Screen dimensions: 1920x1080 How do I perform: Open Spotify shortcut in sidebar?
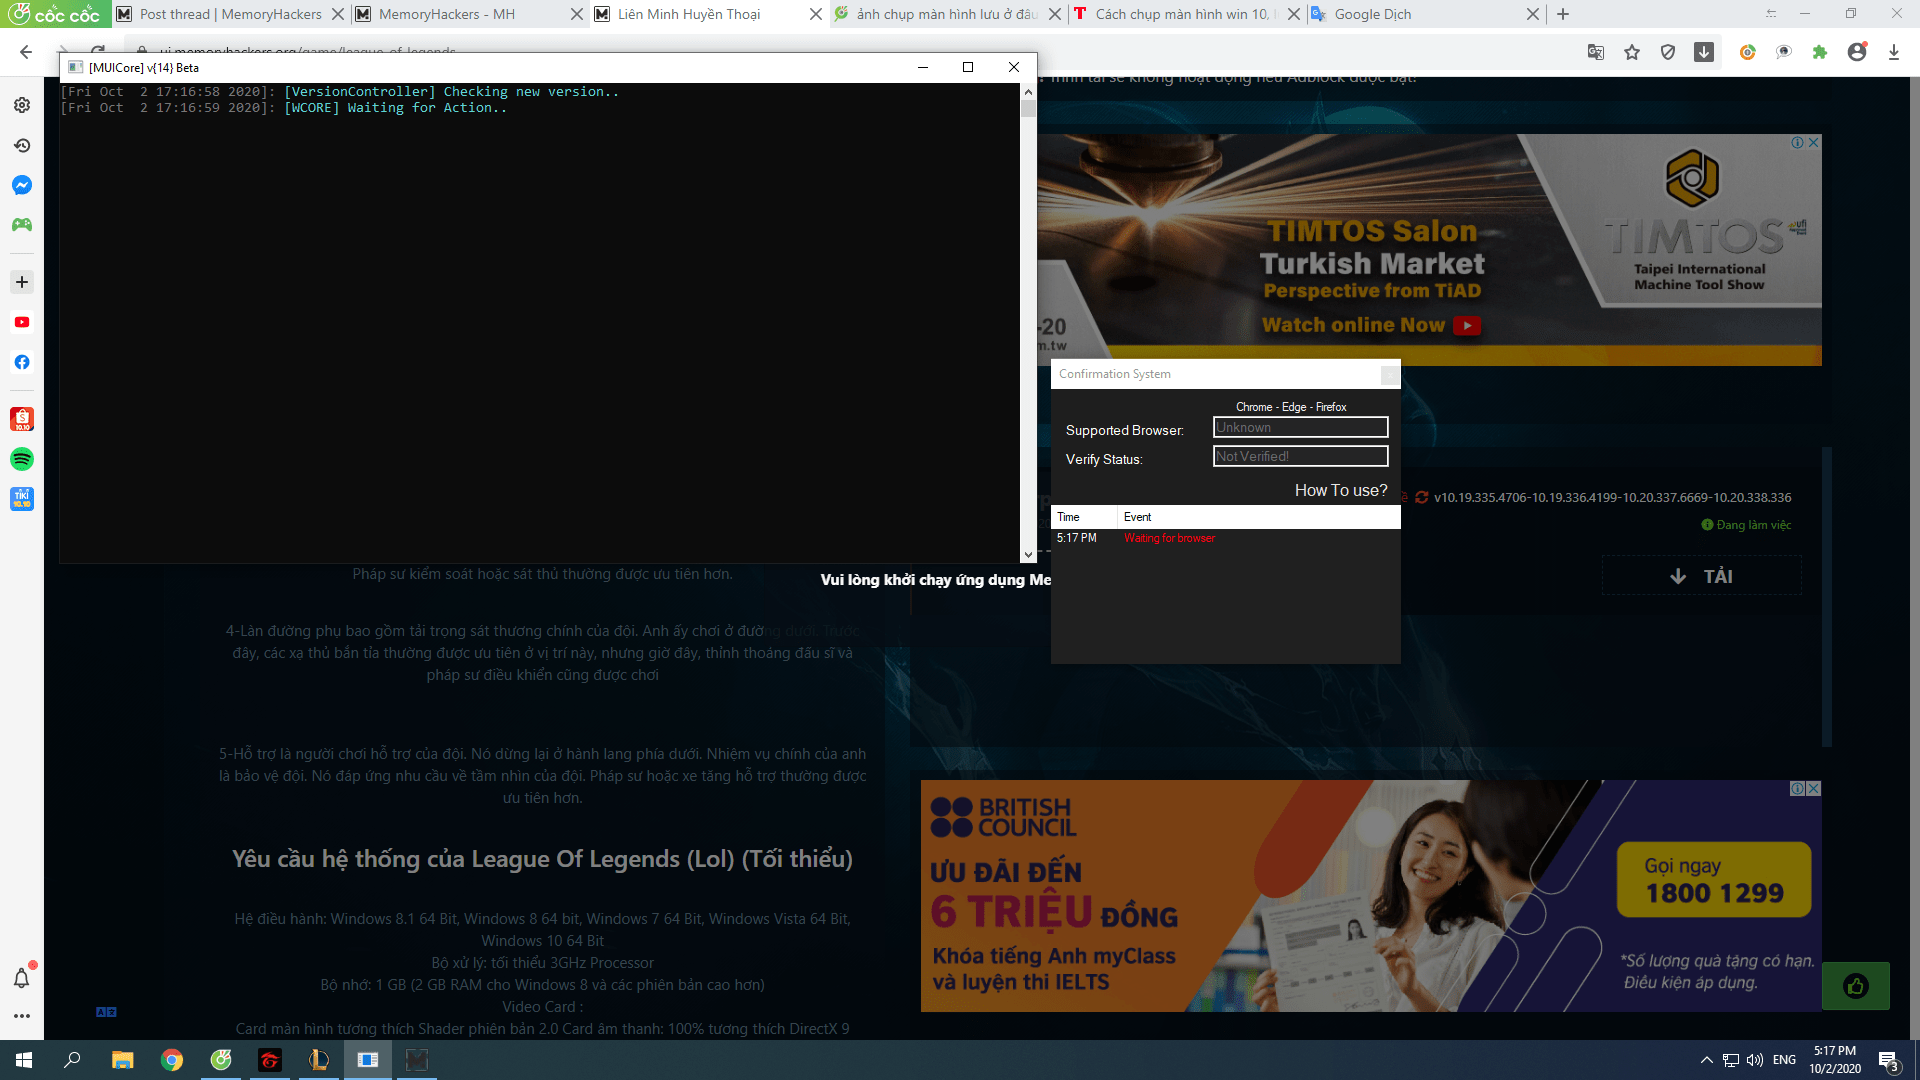[22, 459]
